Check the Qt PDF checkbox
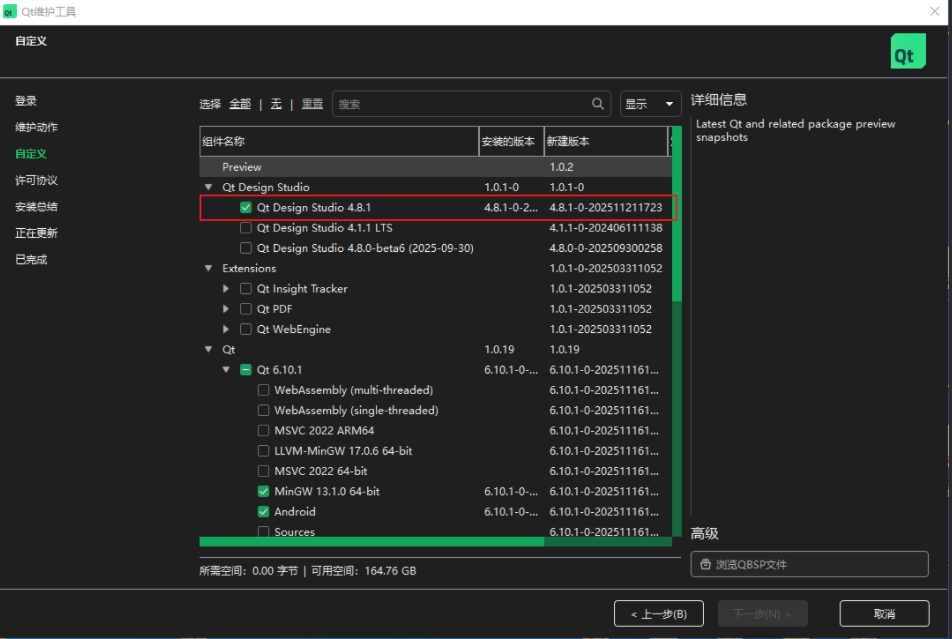 (x=245, y=309)
